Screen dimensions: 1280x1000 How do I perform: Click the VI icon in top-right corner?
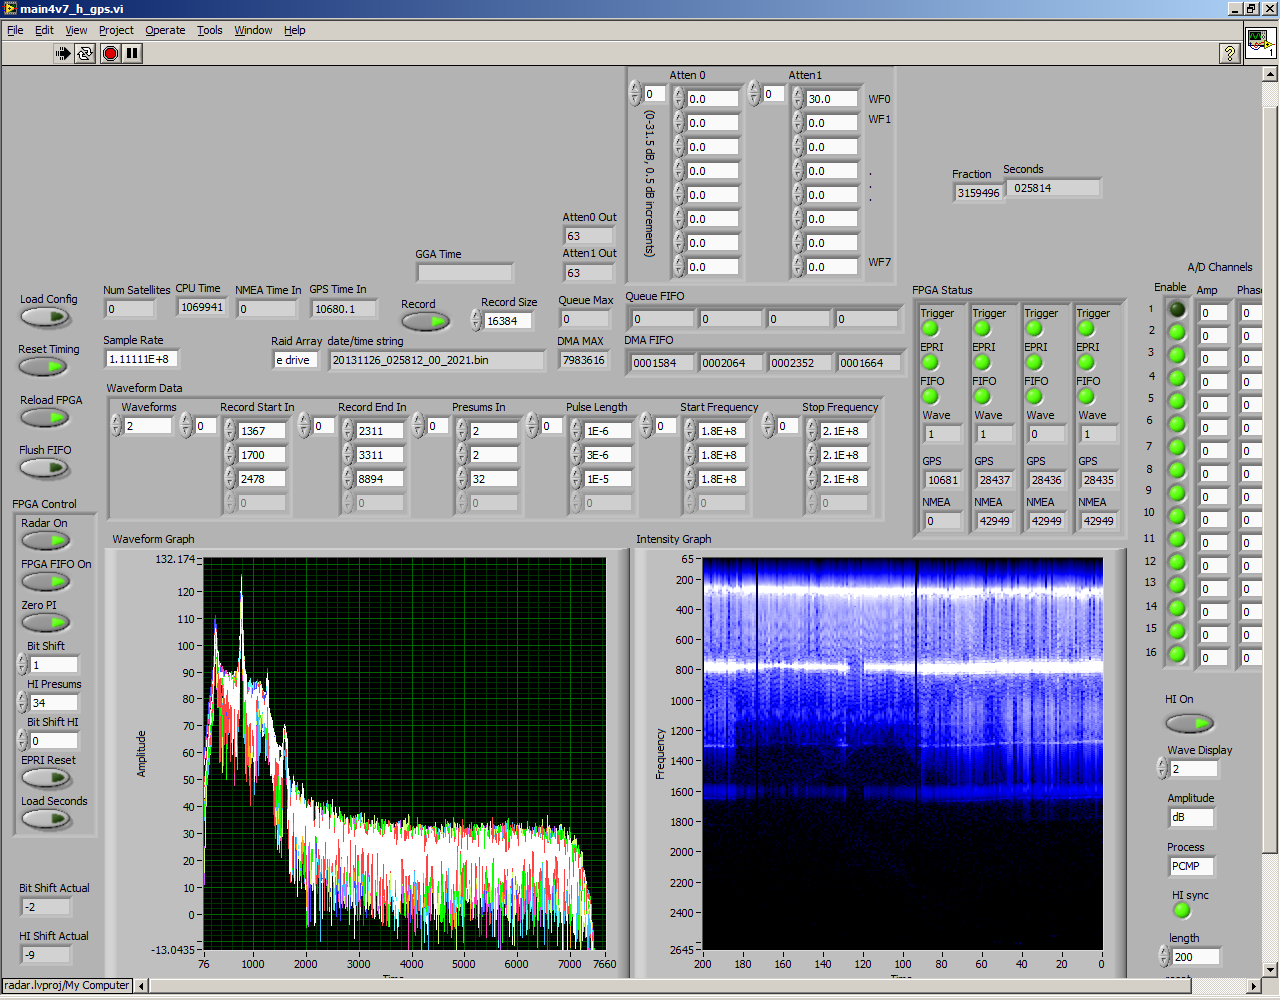[1259, 43]
